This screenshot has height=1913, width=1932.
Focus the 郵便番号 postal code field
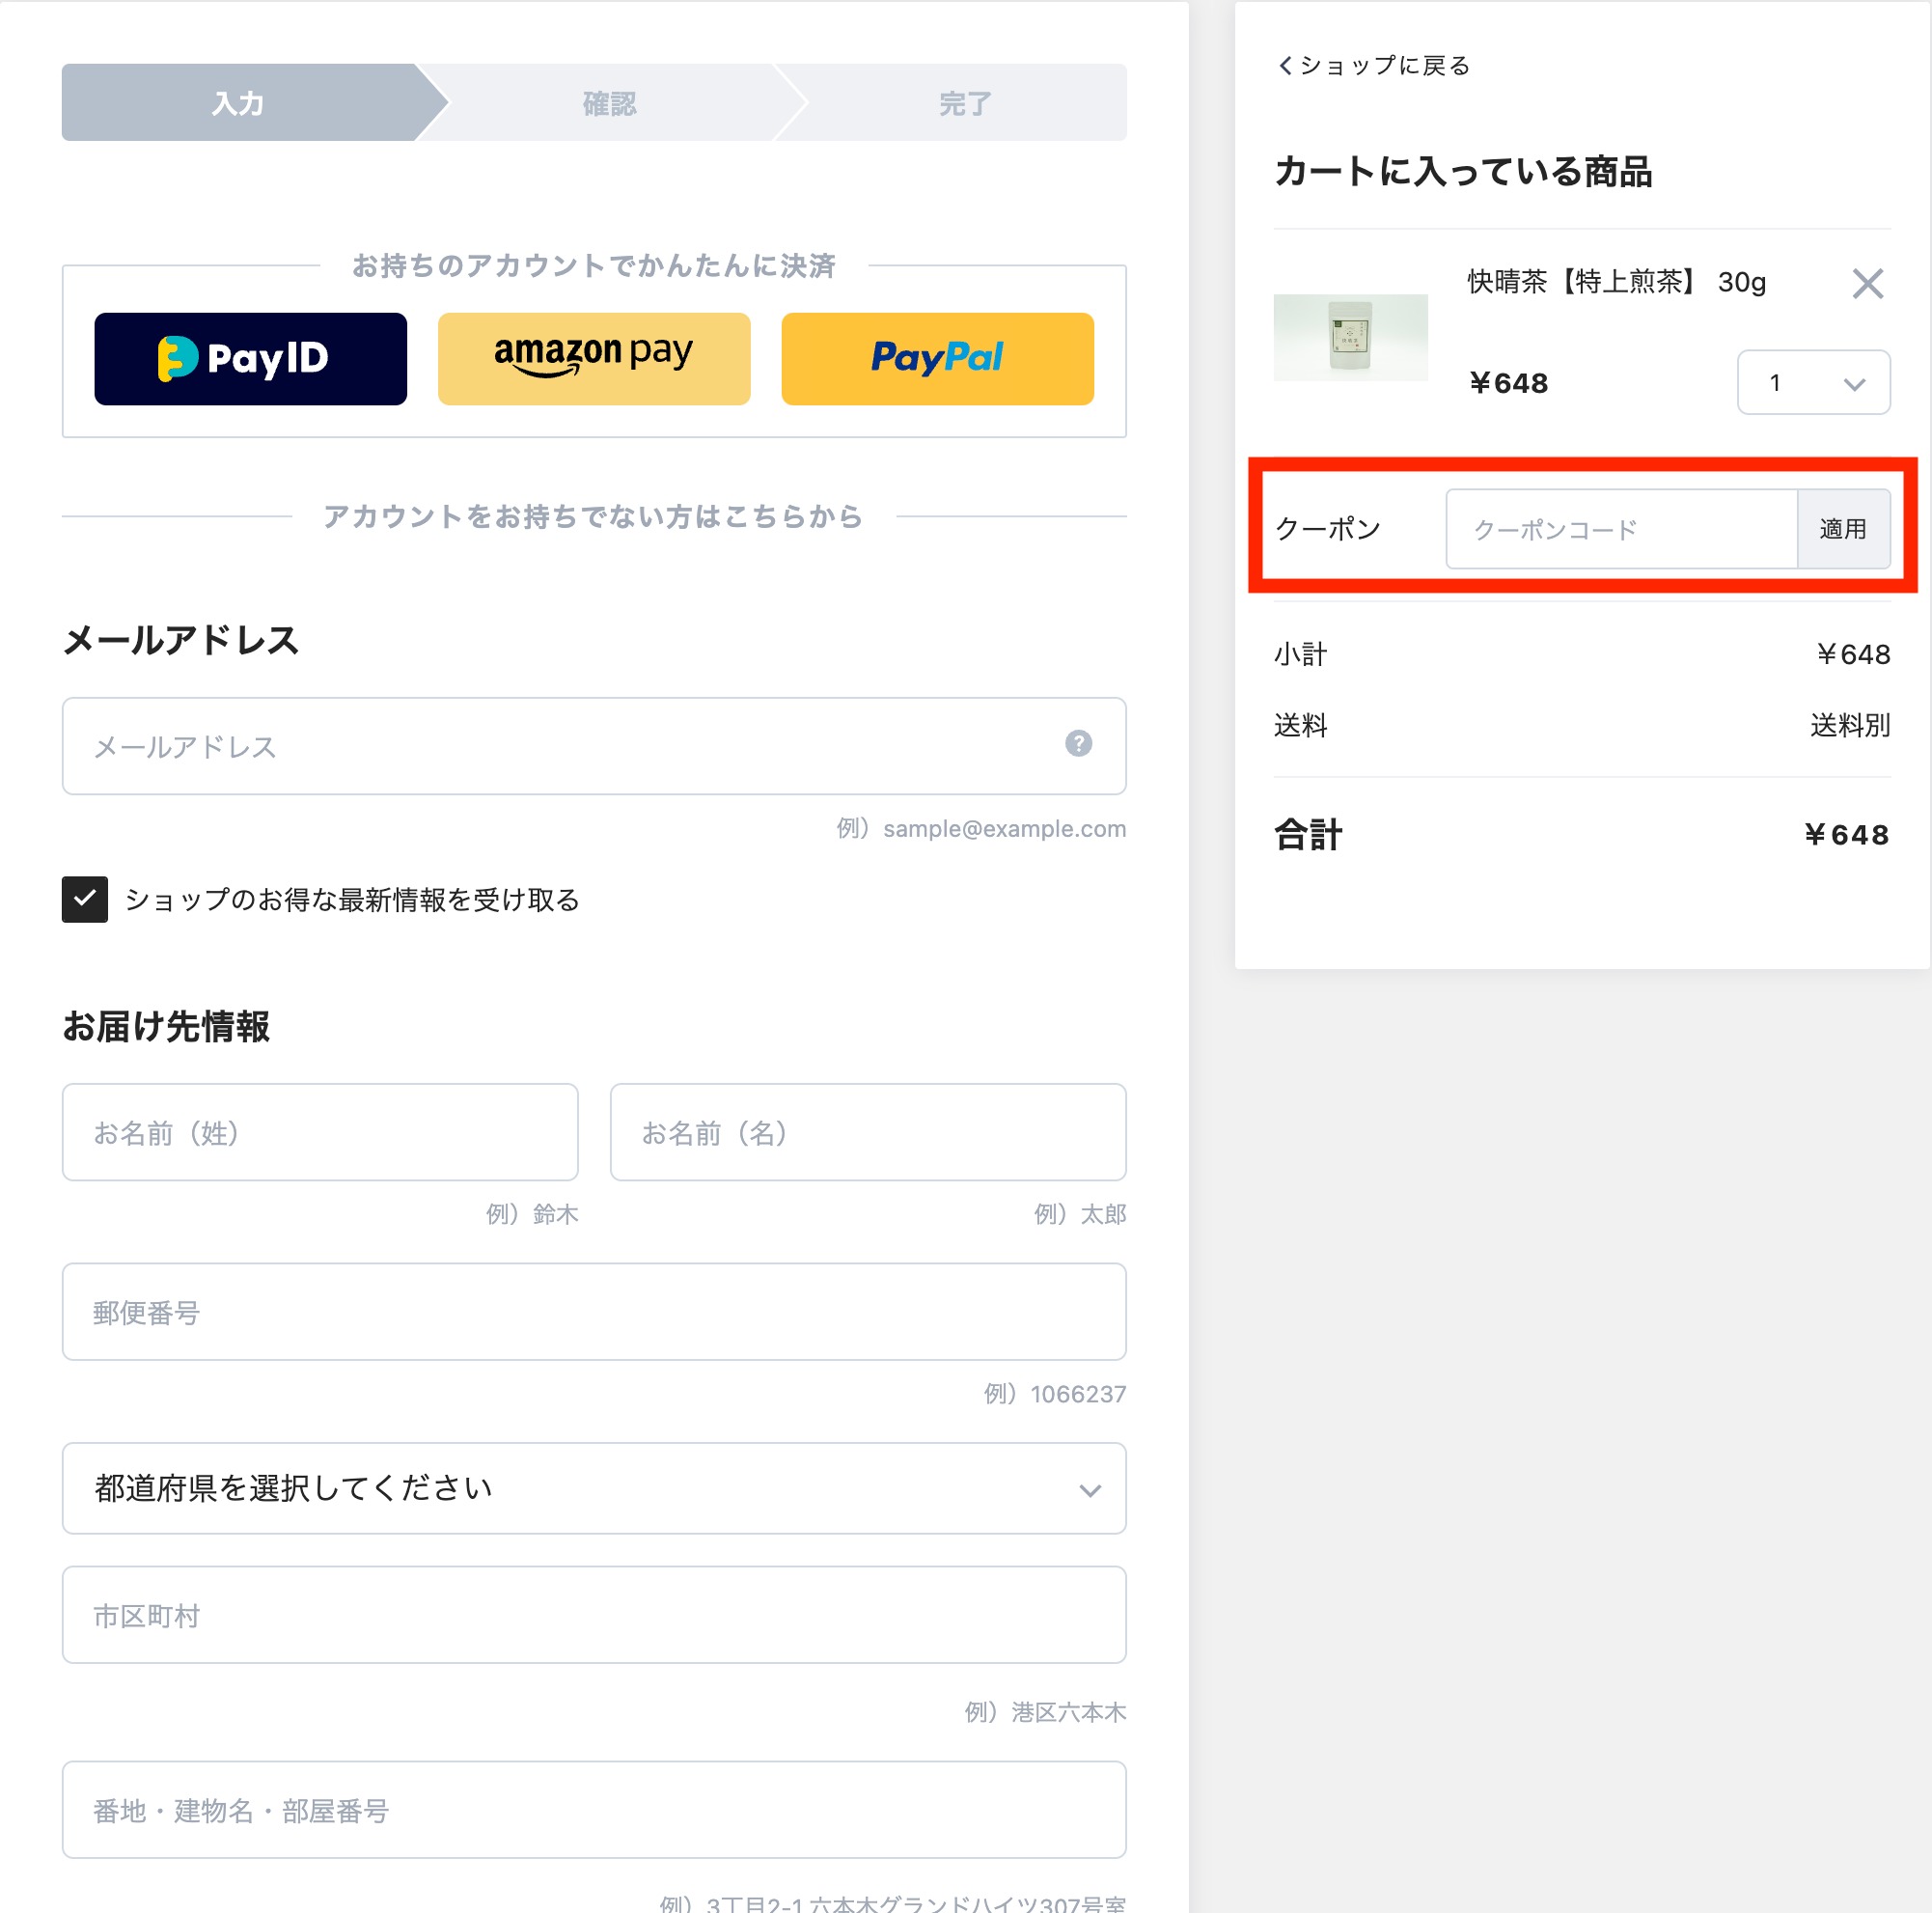click(594, 1312)
